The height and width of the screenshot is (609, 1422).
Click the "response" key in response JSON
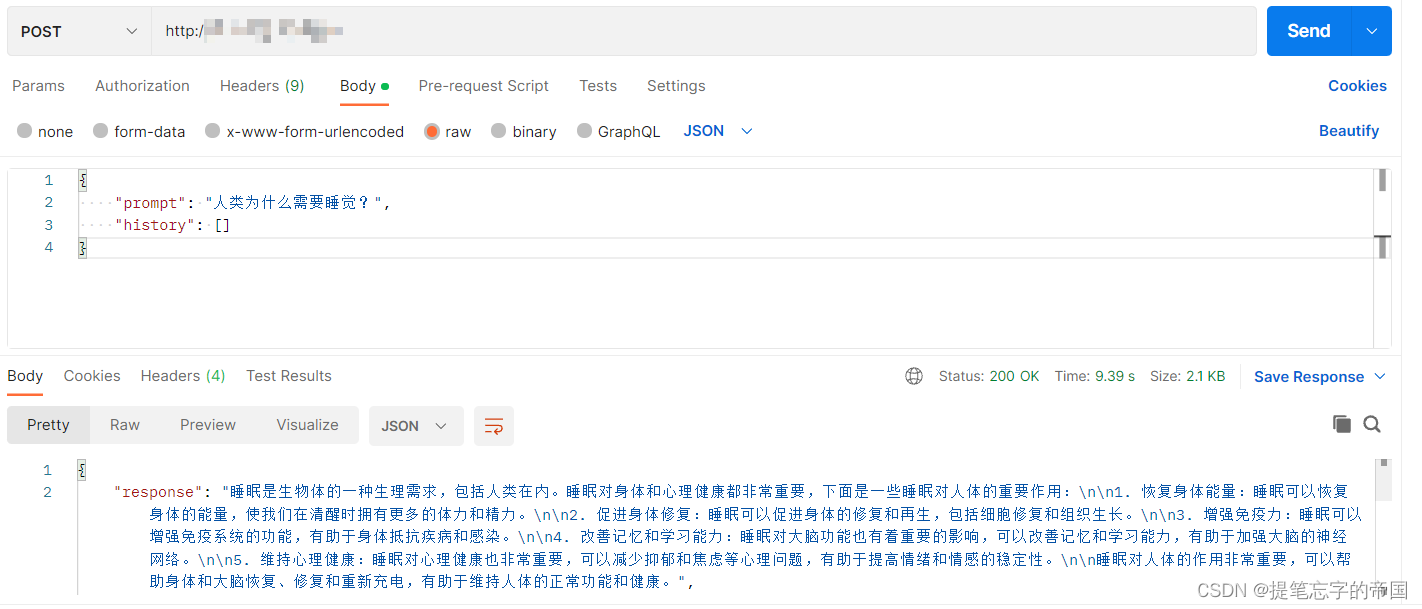coord(159,492)
